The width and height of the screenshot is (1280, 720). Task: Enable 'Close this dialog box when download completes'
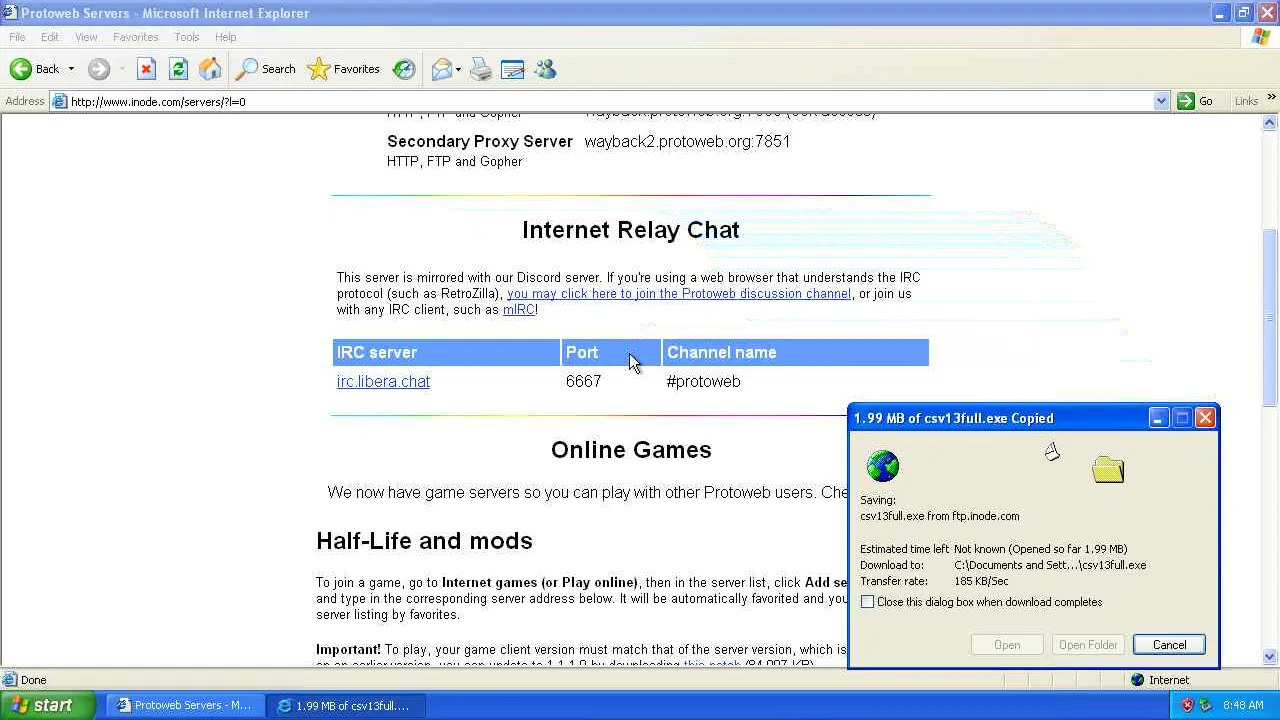867,602
